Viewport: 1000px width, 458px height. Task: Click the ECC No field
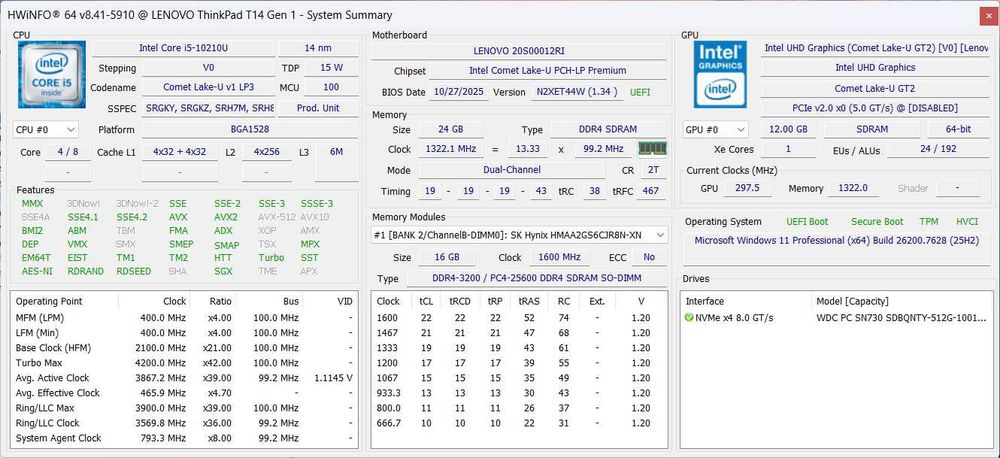click(649, 258)
